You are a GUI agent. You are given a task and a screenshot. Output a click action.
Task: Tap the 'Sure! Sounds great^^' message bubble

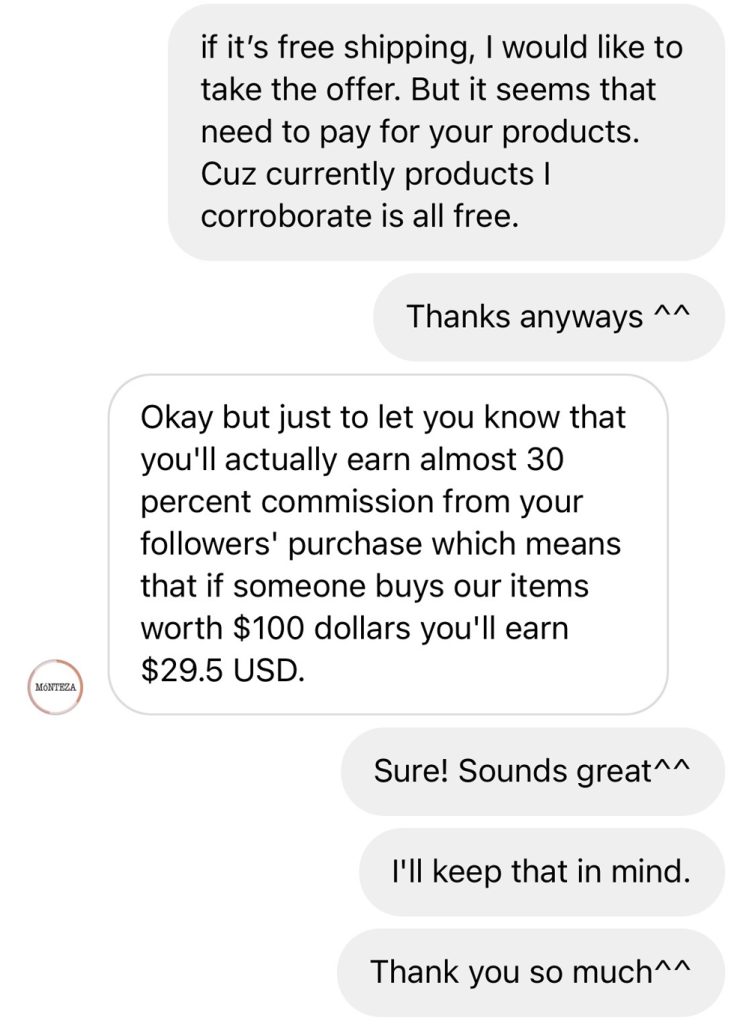point(532,771)
